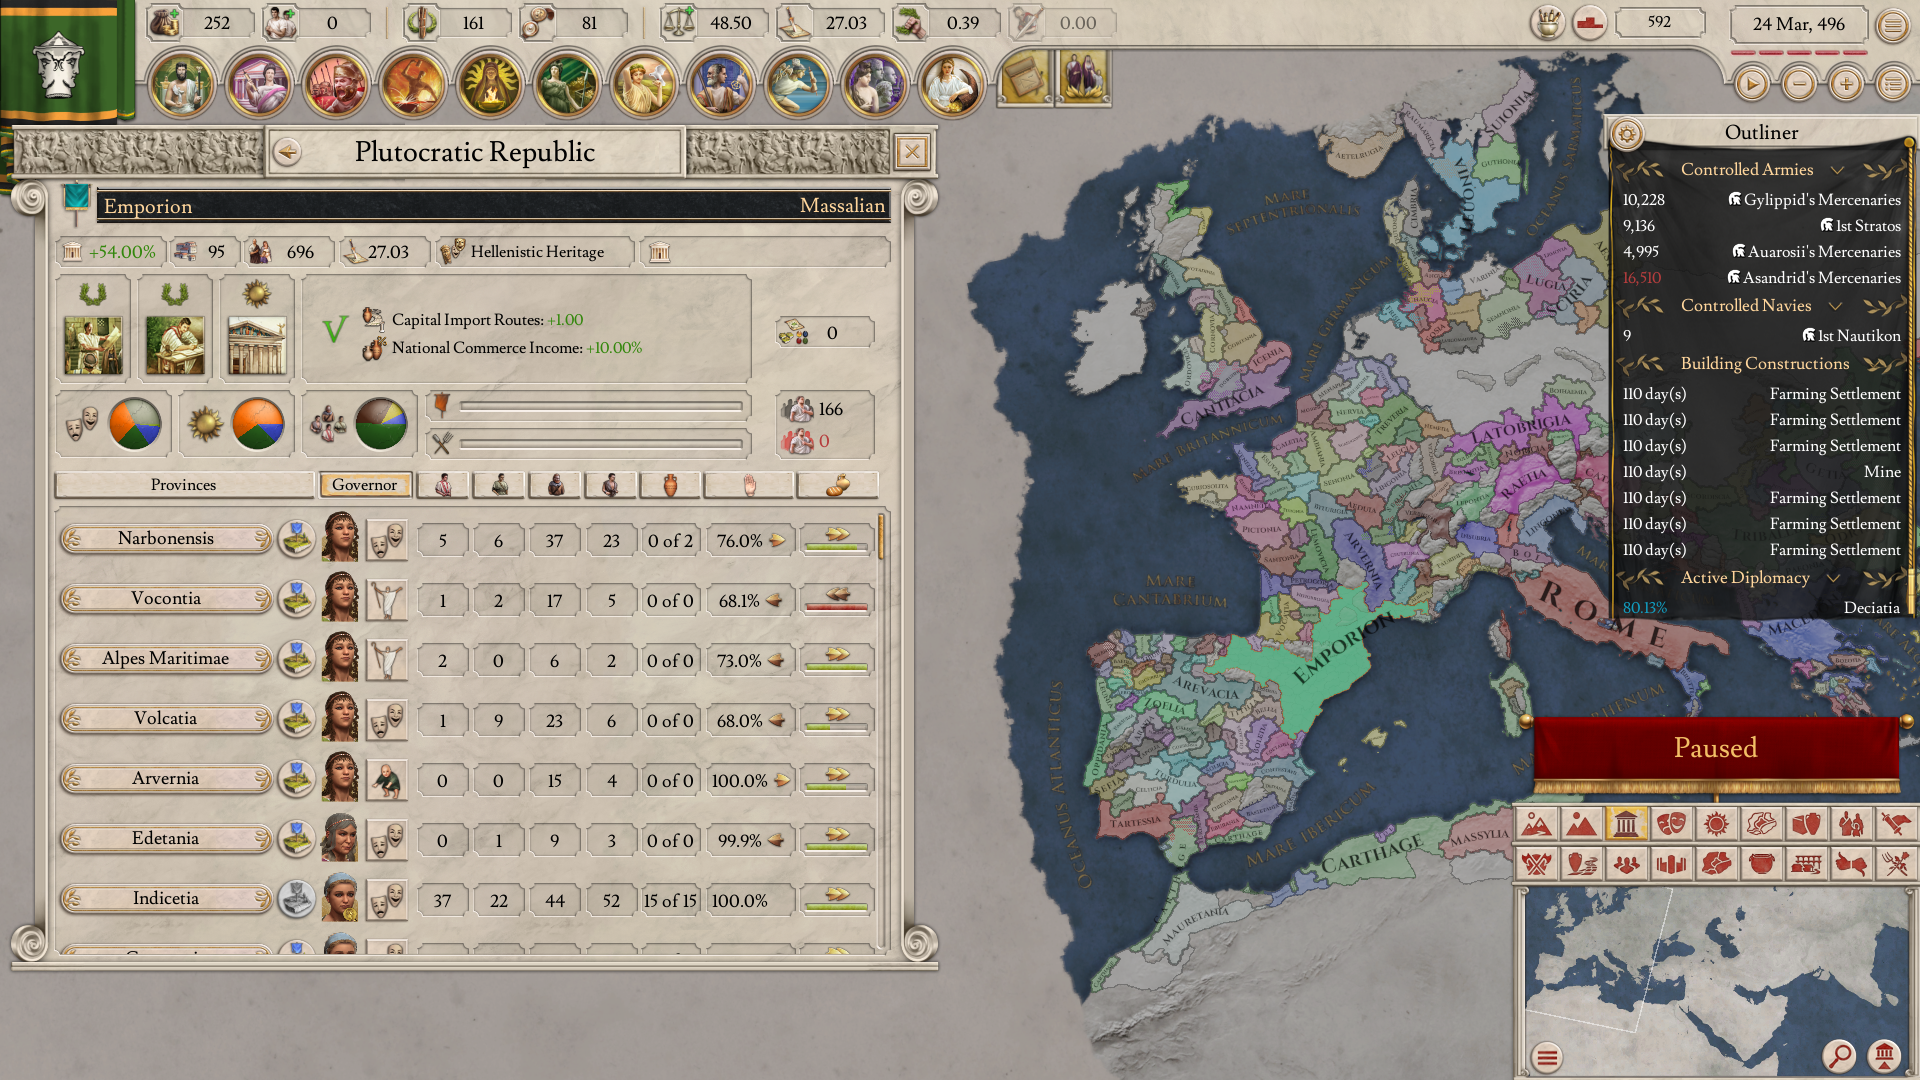Click the population type pie chart
The height and width of the screenshot is (1080, 1920).
(381, 424)
